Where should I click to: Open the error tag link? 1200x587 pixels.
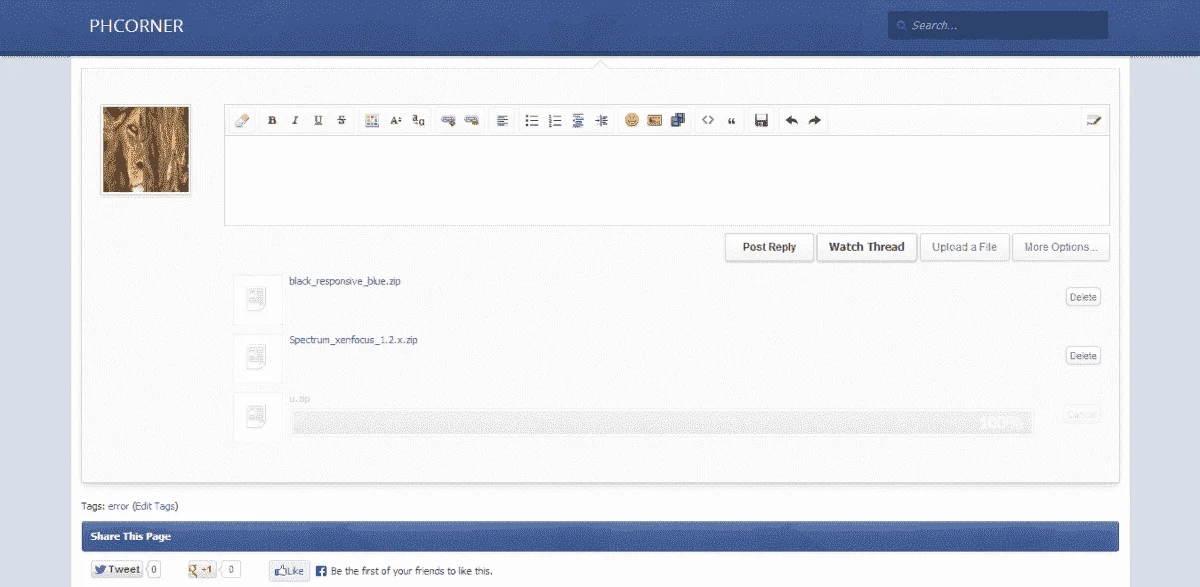118,506
